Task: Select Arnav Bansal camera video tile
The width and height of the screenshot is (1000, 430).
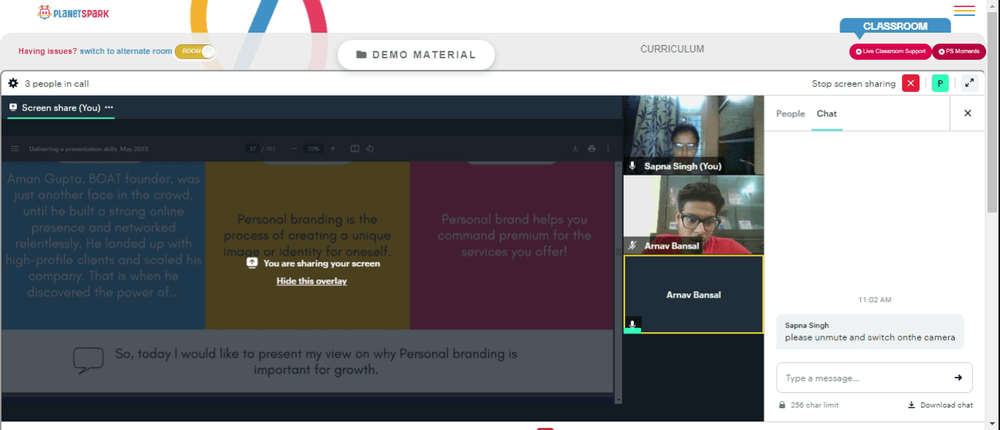Action: pyautogui.click(x=693, y=215)
